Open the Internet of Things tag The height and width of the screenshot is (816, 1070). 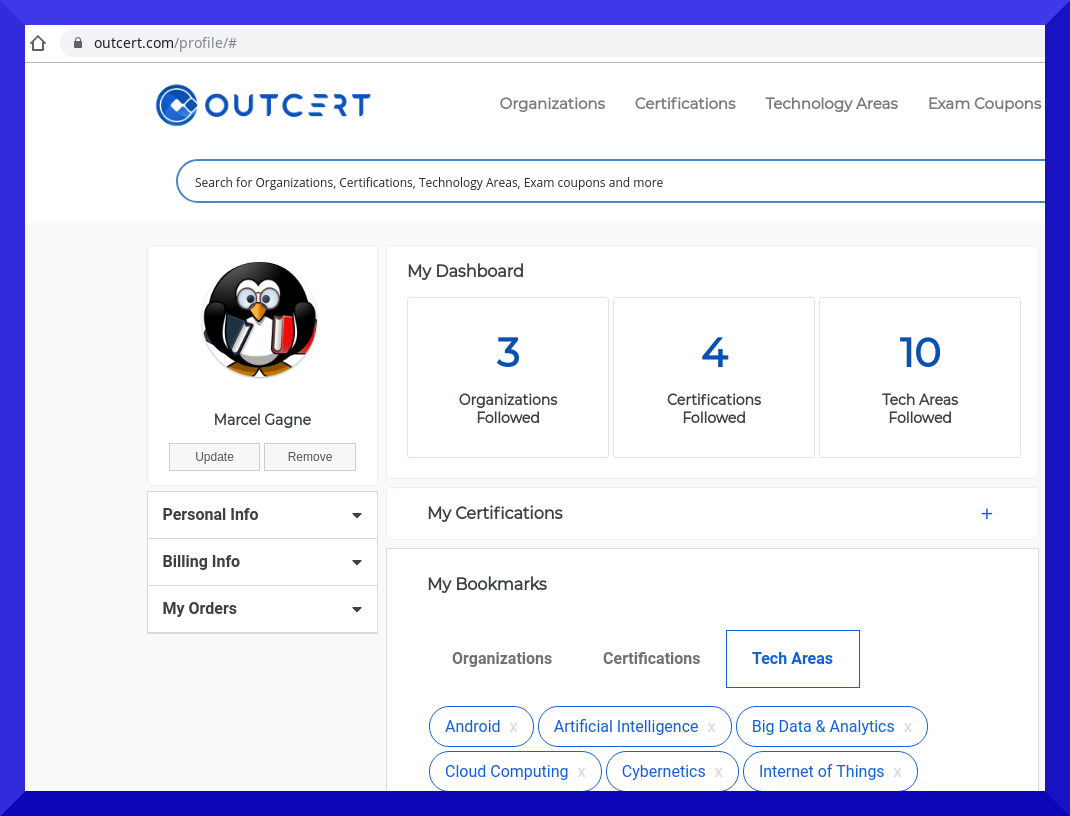tap(821, 772)
